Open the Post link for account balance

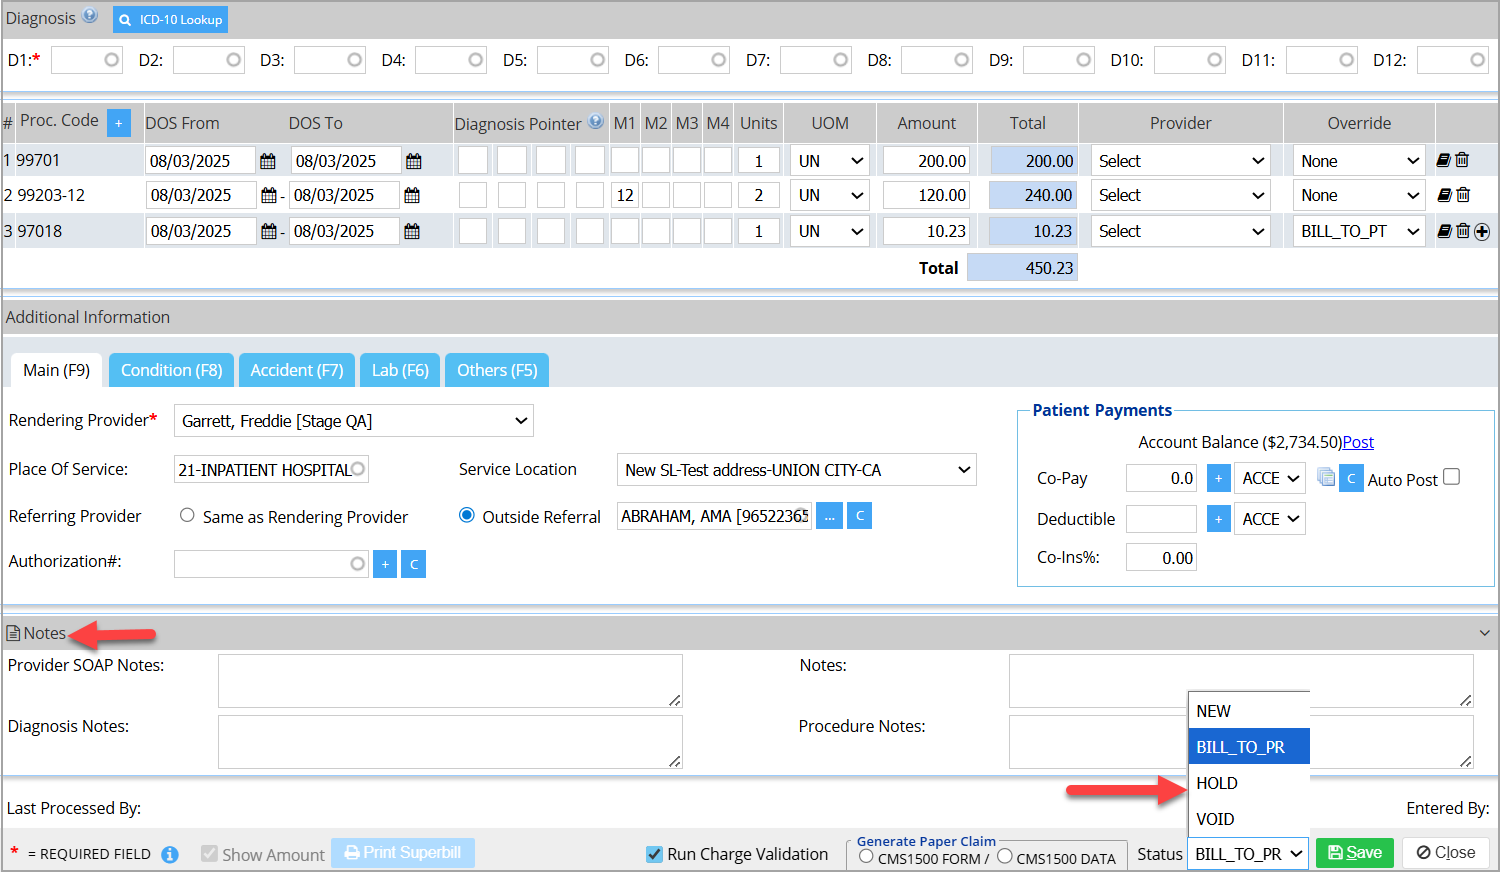pyautogui.click(x=1358, y=442)
